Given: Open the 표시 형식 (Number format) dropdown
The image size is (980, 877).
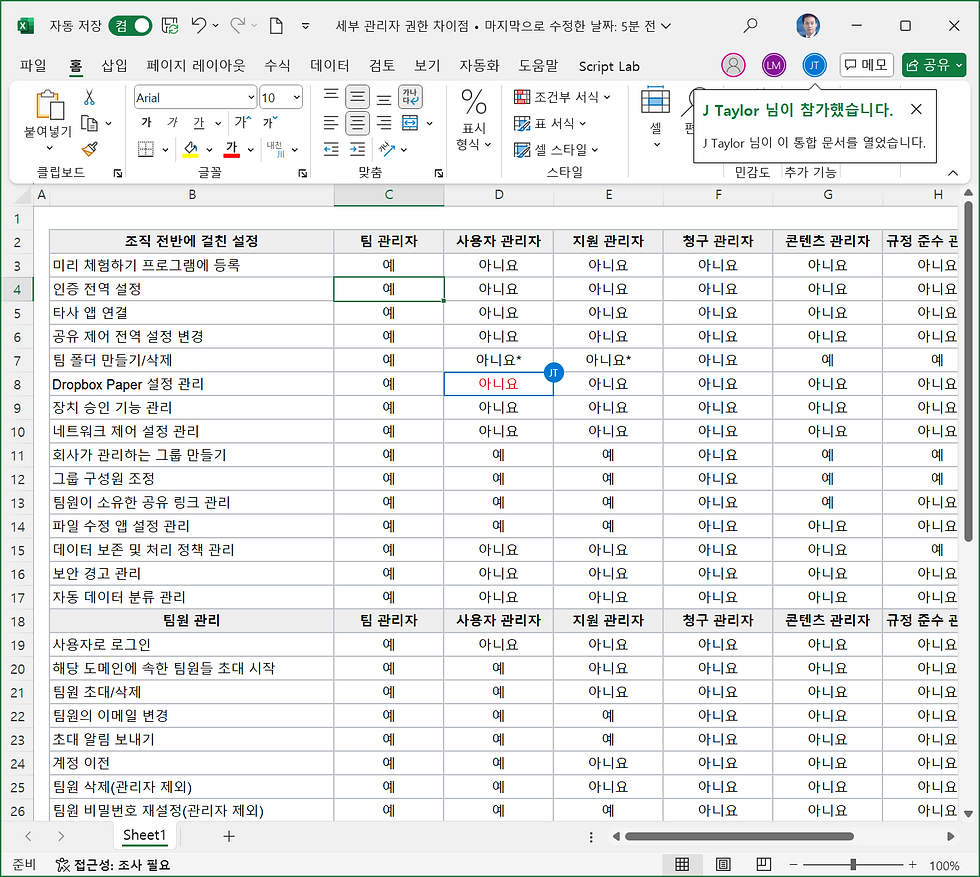Looking at the screenshot, I should click(x=474, y=119).
